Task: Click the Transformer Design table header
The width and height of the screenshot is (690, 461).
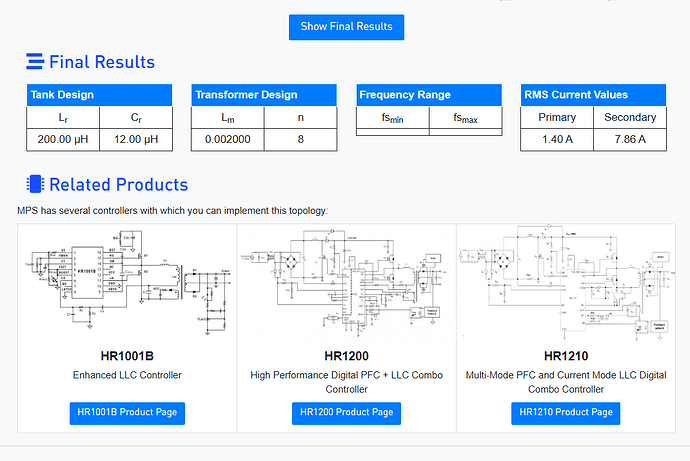Action: click(264, 95)
